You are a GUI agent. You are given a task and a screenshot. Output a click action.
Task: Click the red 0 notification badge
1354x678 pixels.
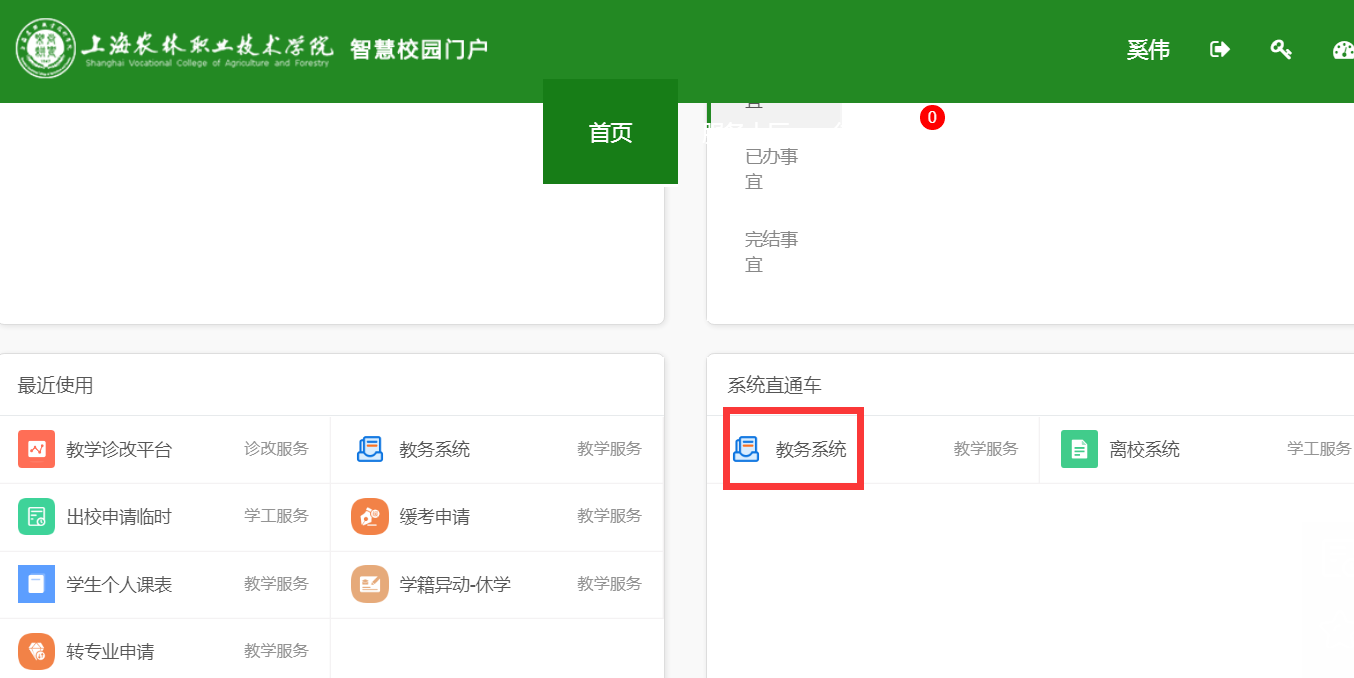click(x=932, y=118)
